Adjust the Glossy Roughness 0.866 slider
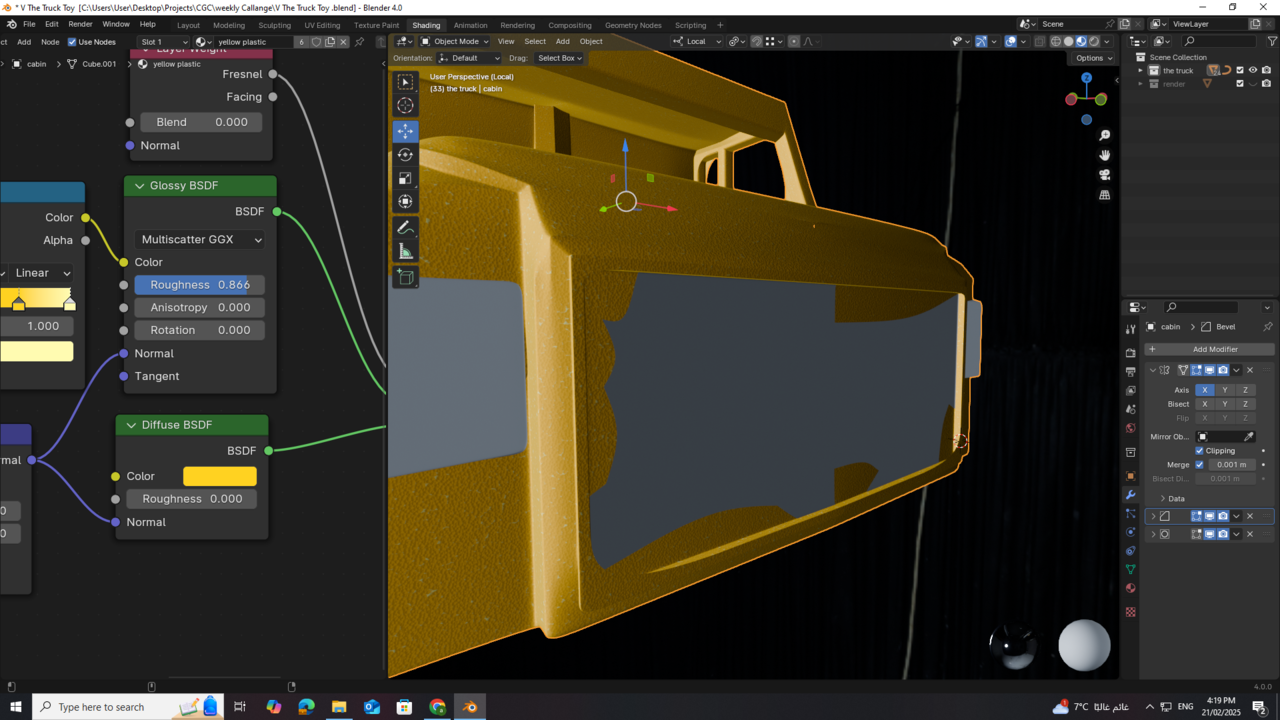The height and width of the screenshot is (720, 1280). (x=200, y=285)
